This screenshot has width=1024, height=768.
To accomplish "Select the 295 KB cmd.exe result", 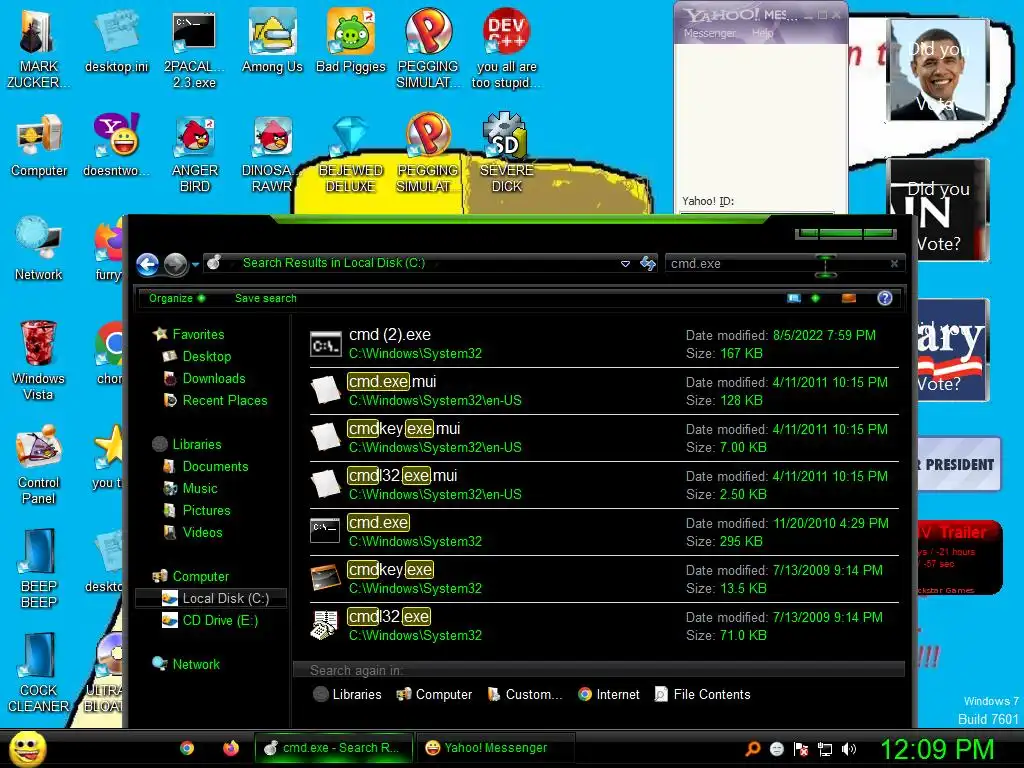I will (x=604, y=532).
